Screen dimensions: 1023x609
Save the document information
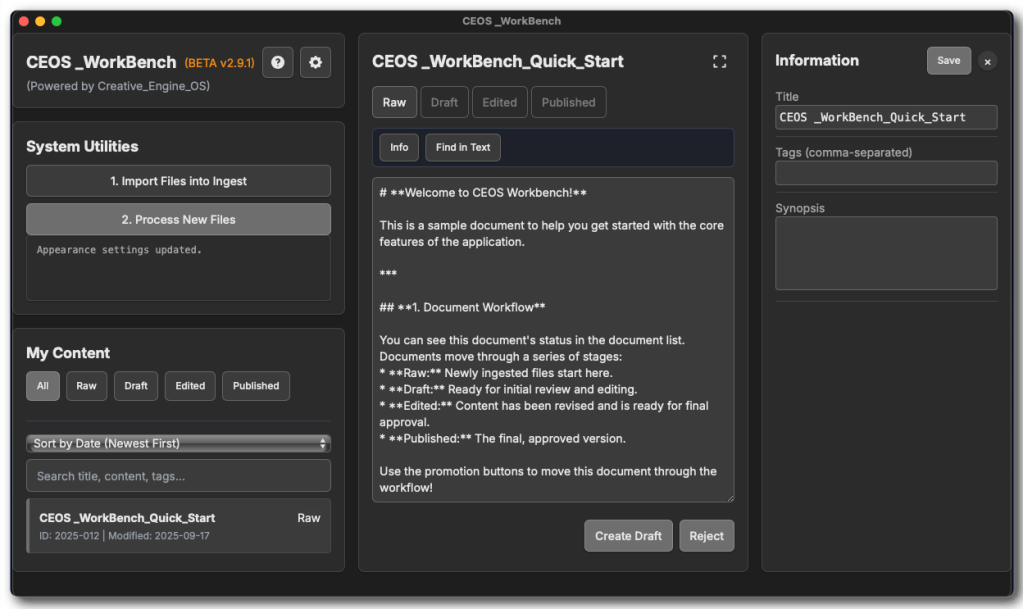[x=947, y=60]
